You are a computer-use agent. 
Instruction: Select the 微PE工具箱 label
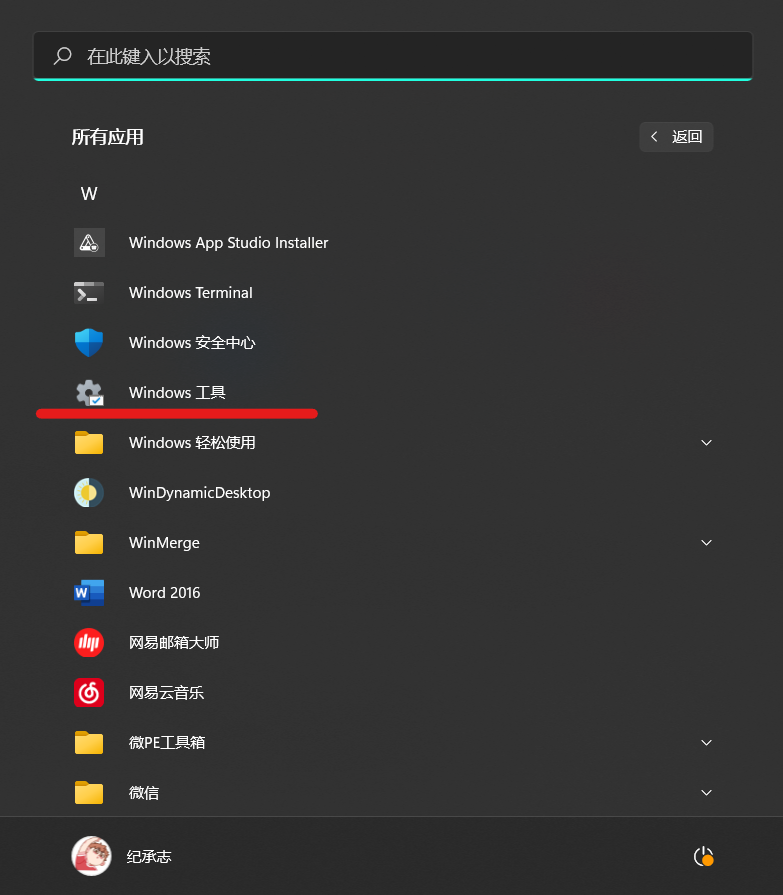[x=167, y=743]
